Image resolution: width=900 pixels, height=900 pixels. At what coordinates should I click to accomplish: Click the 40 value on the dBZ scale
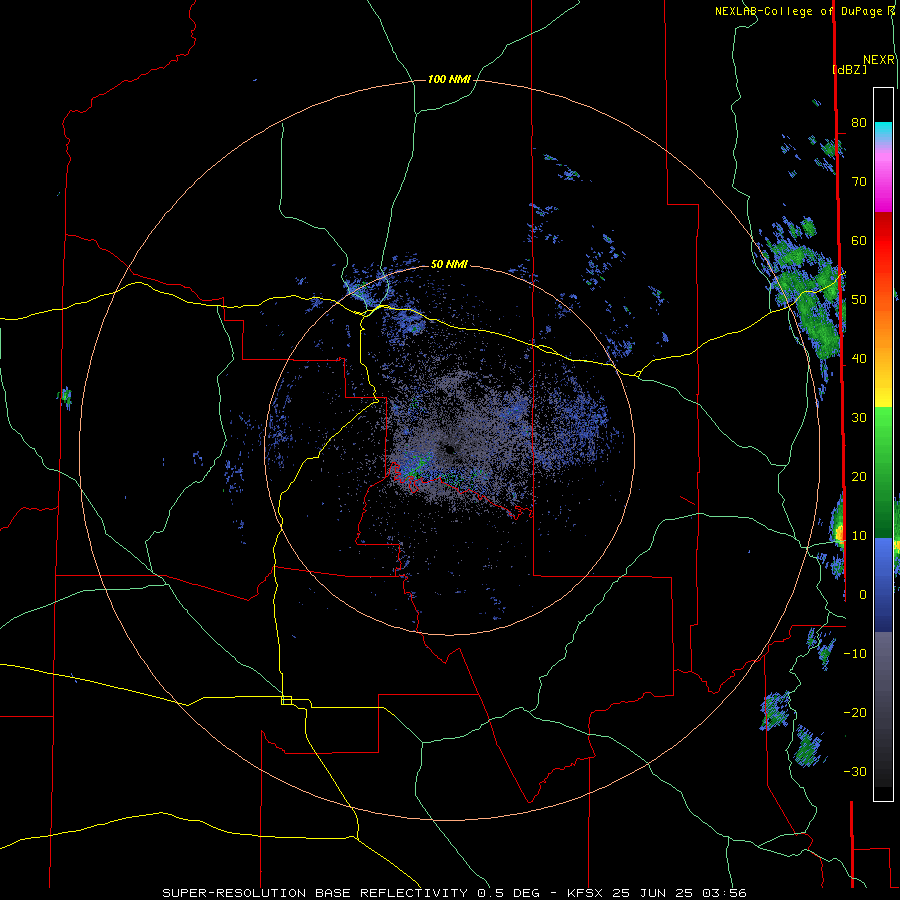click(859, 359)
